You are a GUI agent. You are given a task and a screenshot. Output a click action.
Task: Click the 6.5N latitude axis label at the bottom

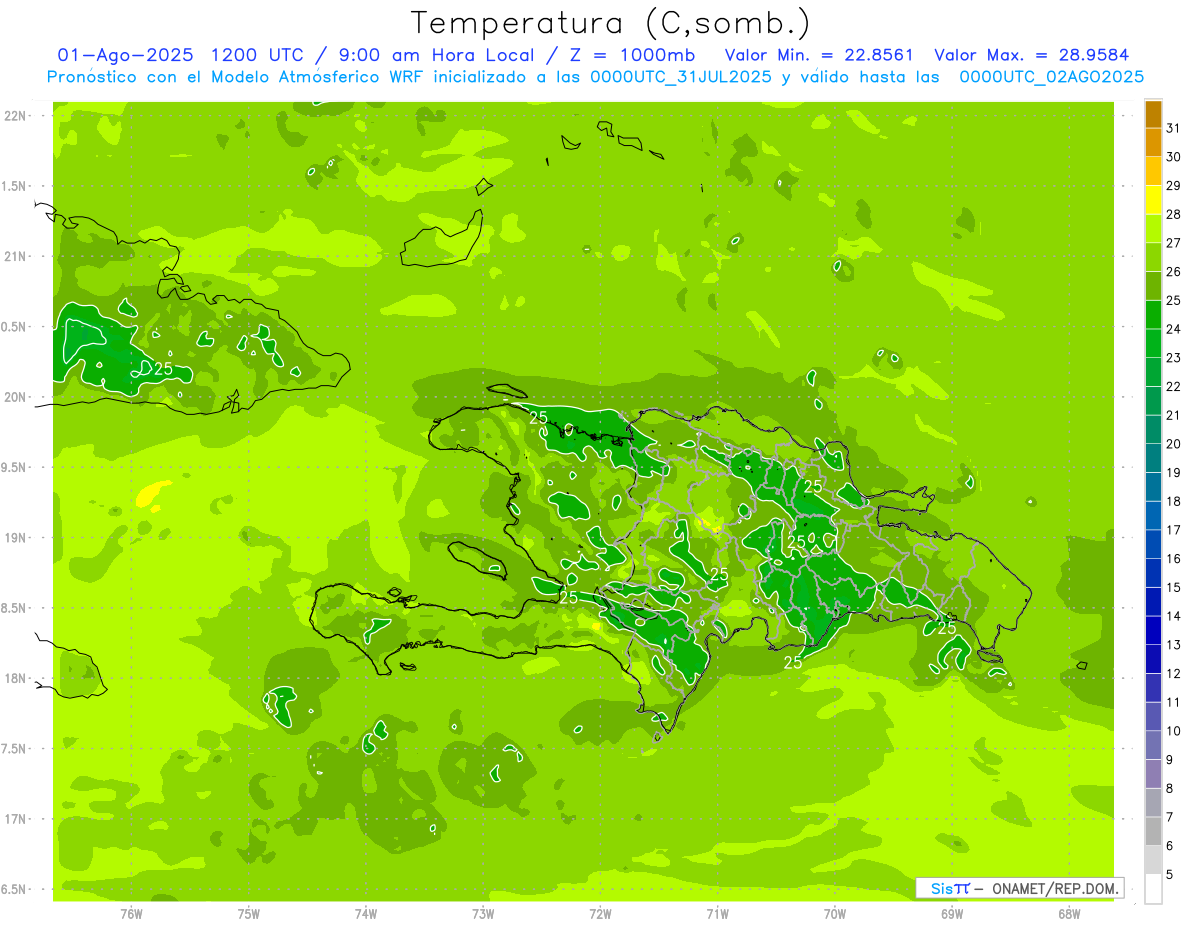point(16,889)
